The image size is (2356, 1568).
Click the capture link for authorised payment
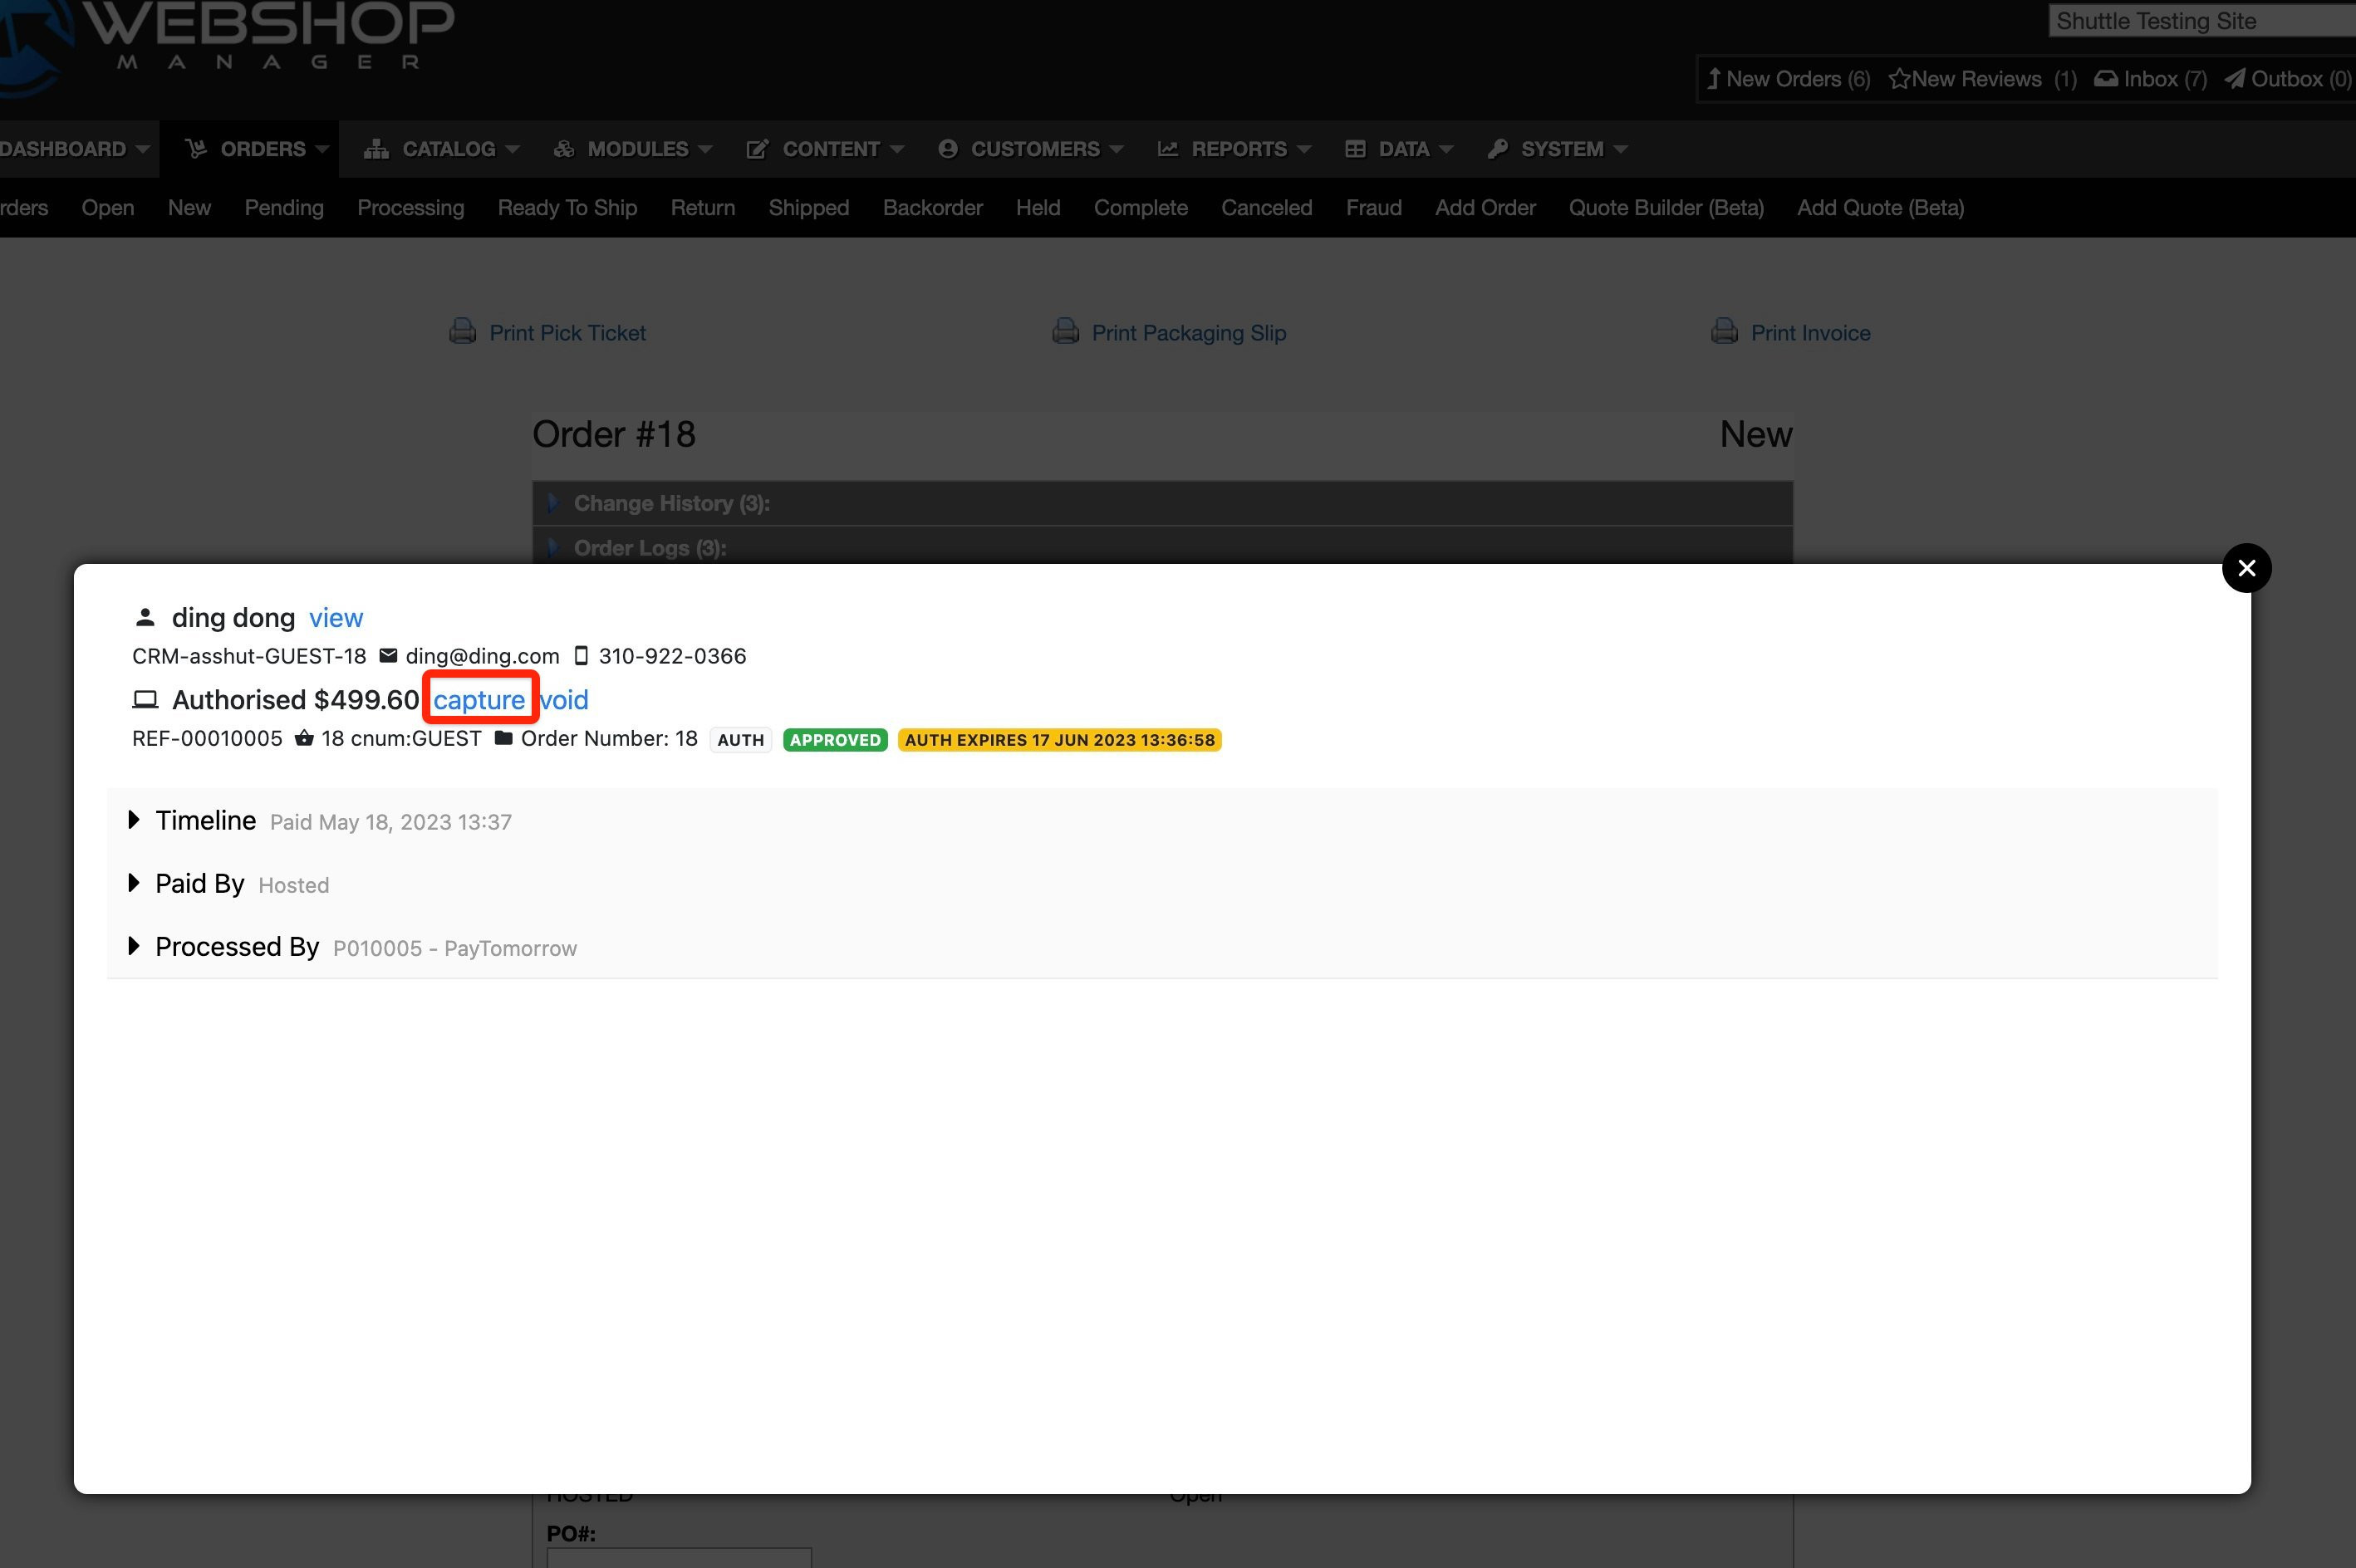click(x=479, y=700)
